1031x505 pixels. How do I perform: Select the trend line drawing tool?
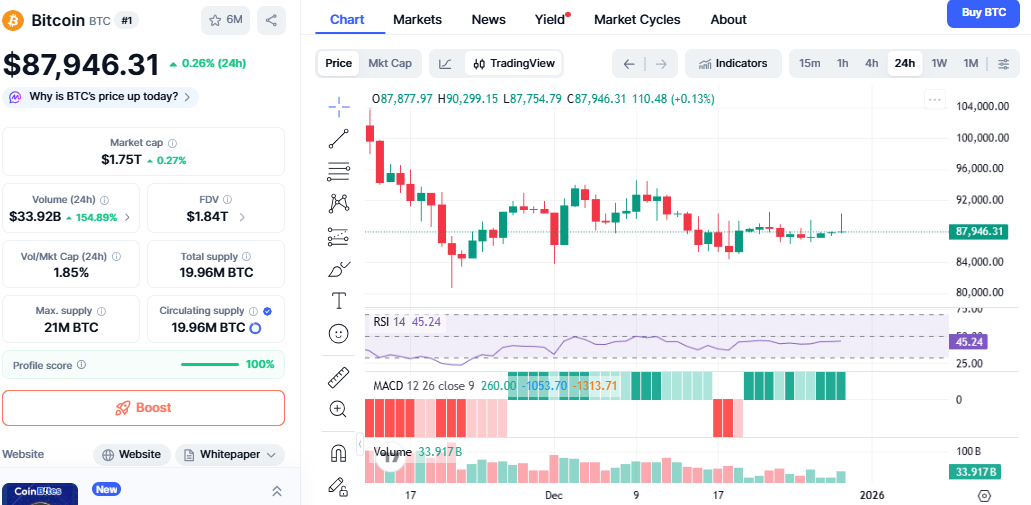[339, 138]
